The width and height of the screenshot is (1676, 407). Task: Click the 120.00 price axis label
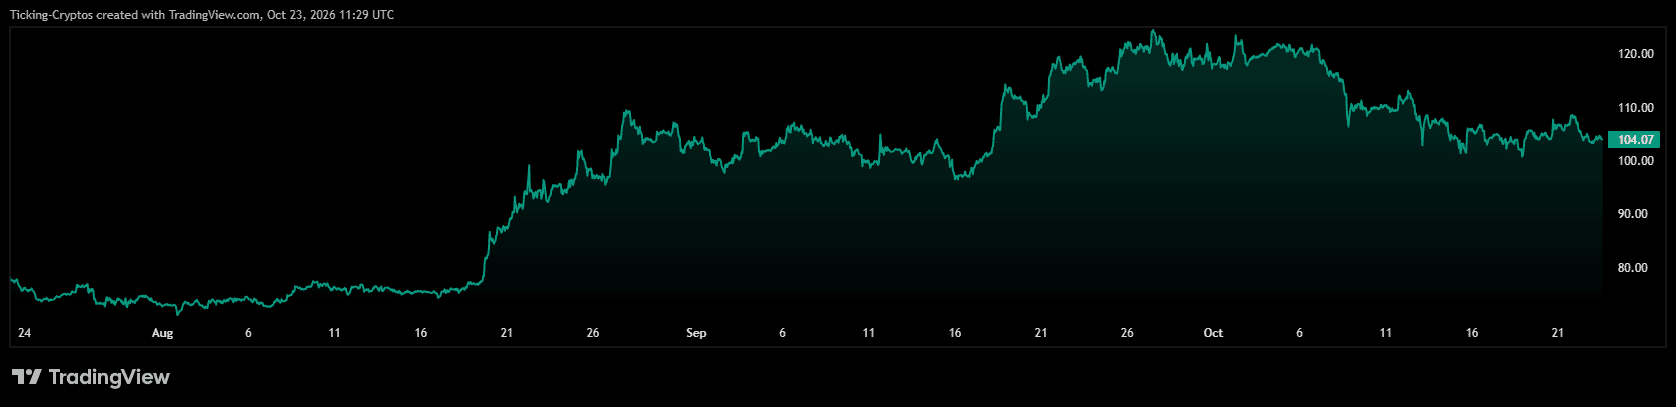pyautogui.click(x=1635, y=54)
